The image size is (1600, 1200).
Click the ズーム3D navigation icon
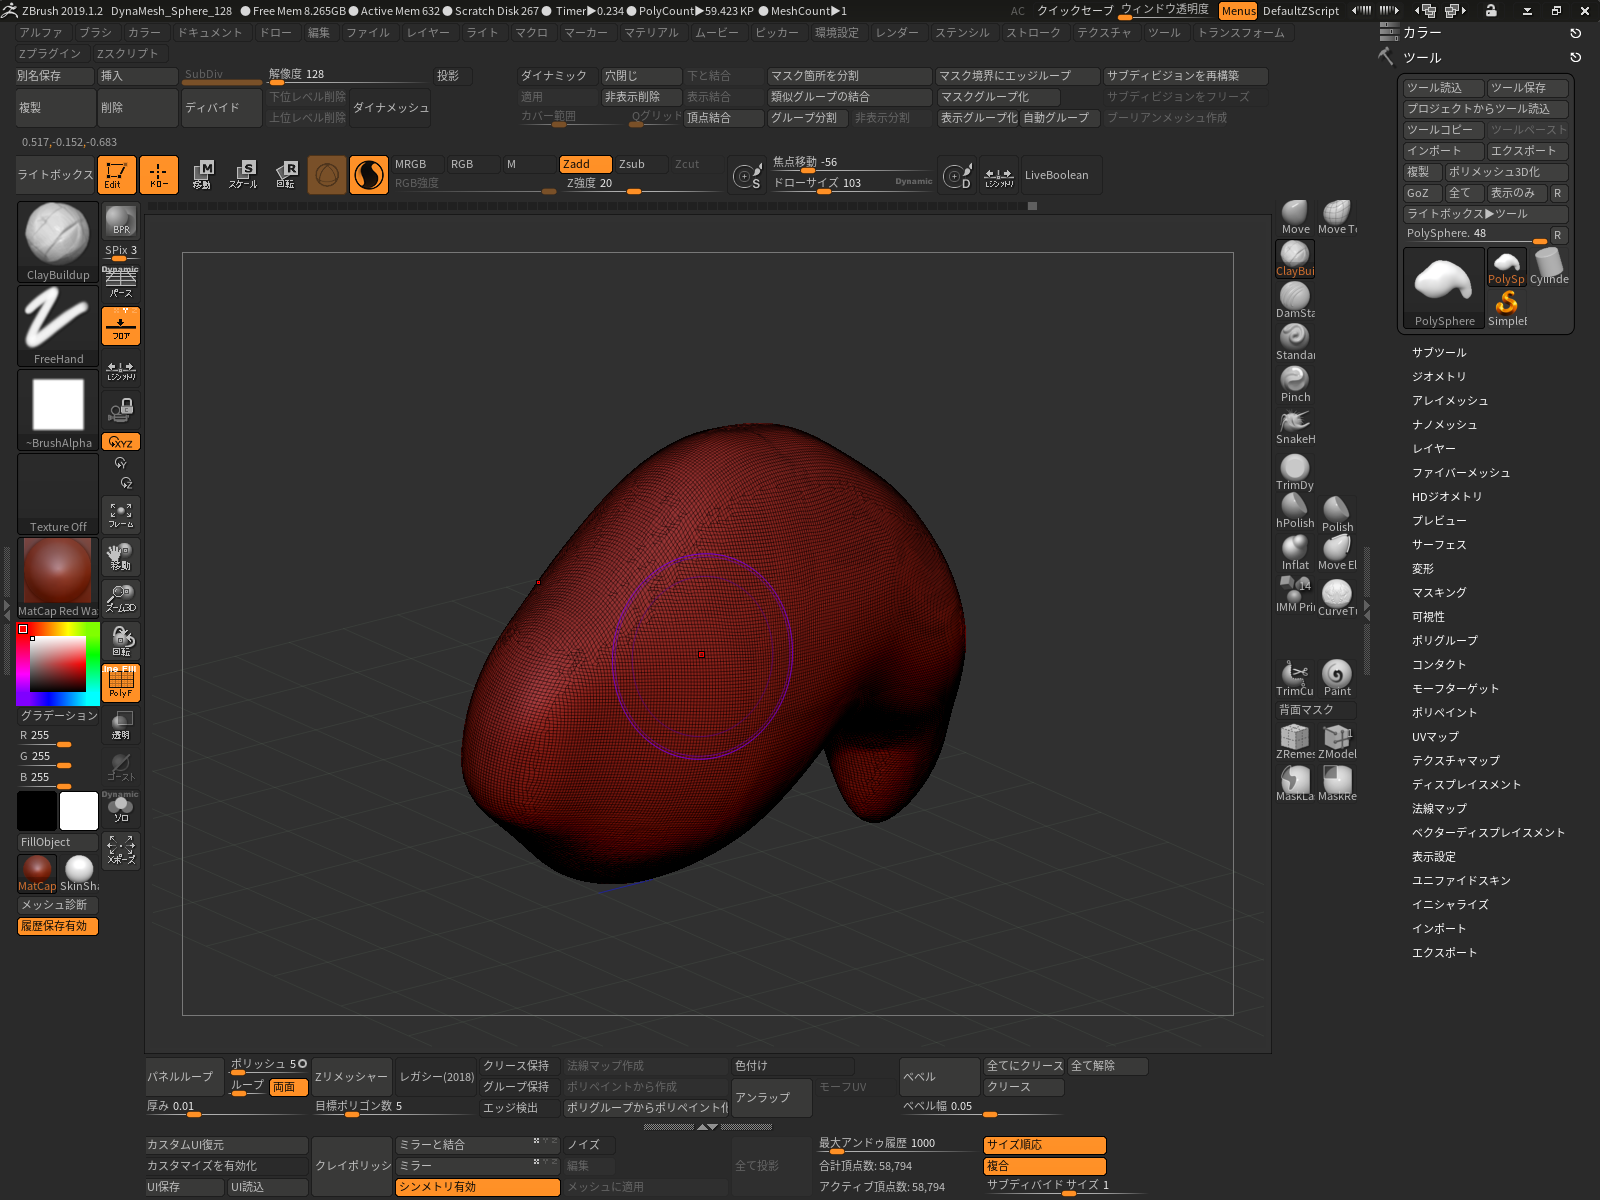(121, 599)
